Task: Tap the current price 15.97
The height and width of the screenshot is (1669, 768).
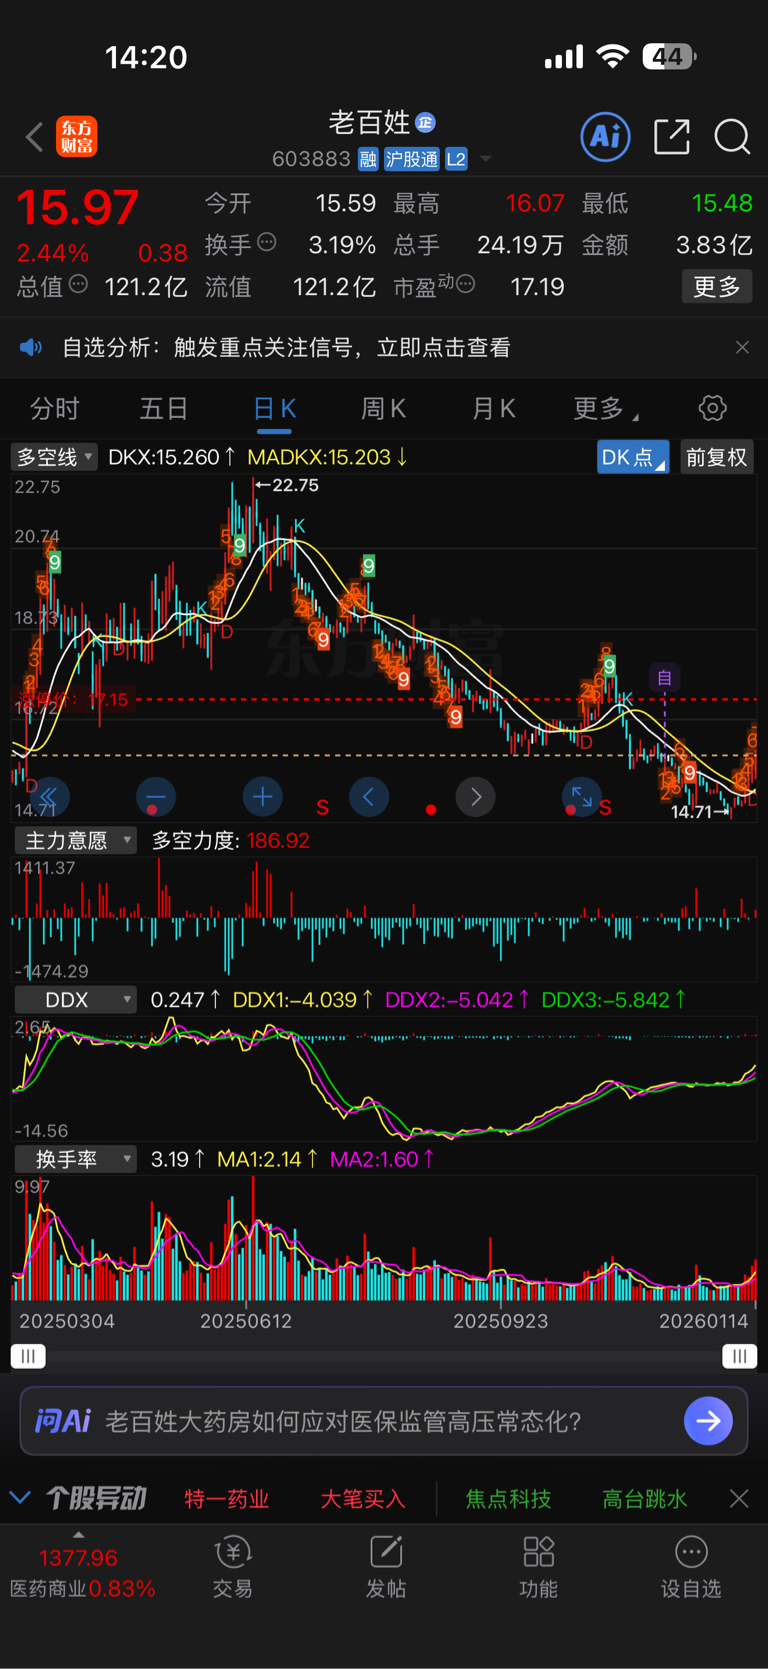Action: pyautogui.click(x=77, y=207)
